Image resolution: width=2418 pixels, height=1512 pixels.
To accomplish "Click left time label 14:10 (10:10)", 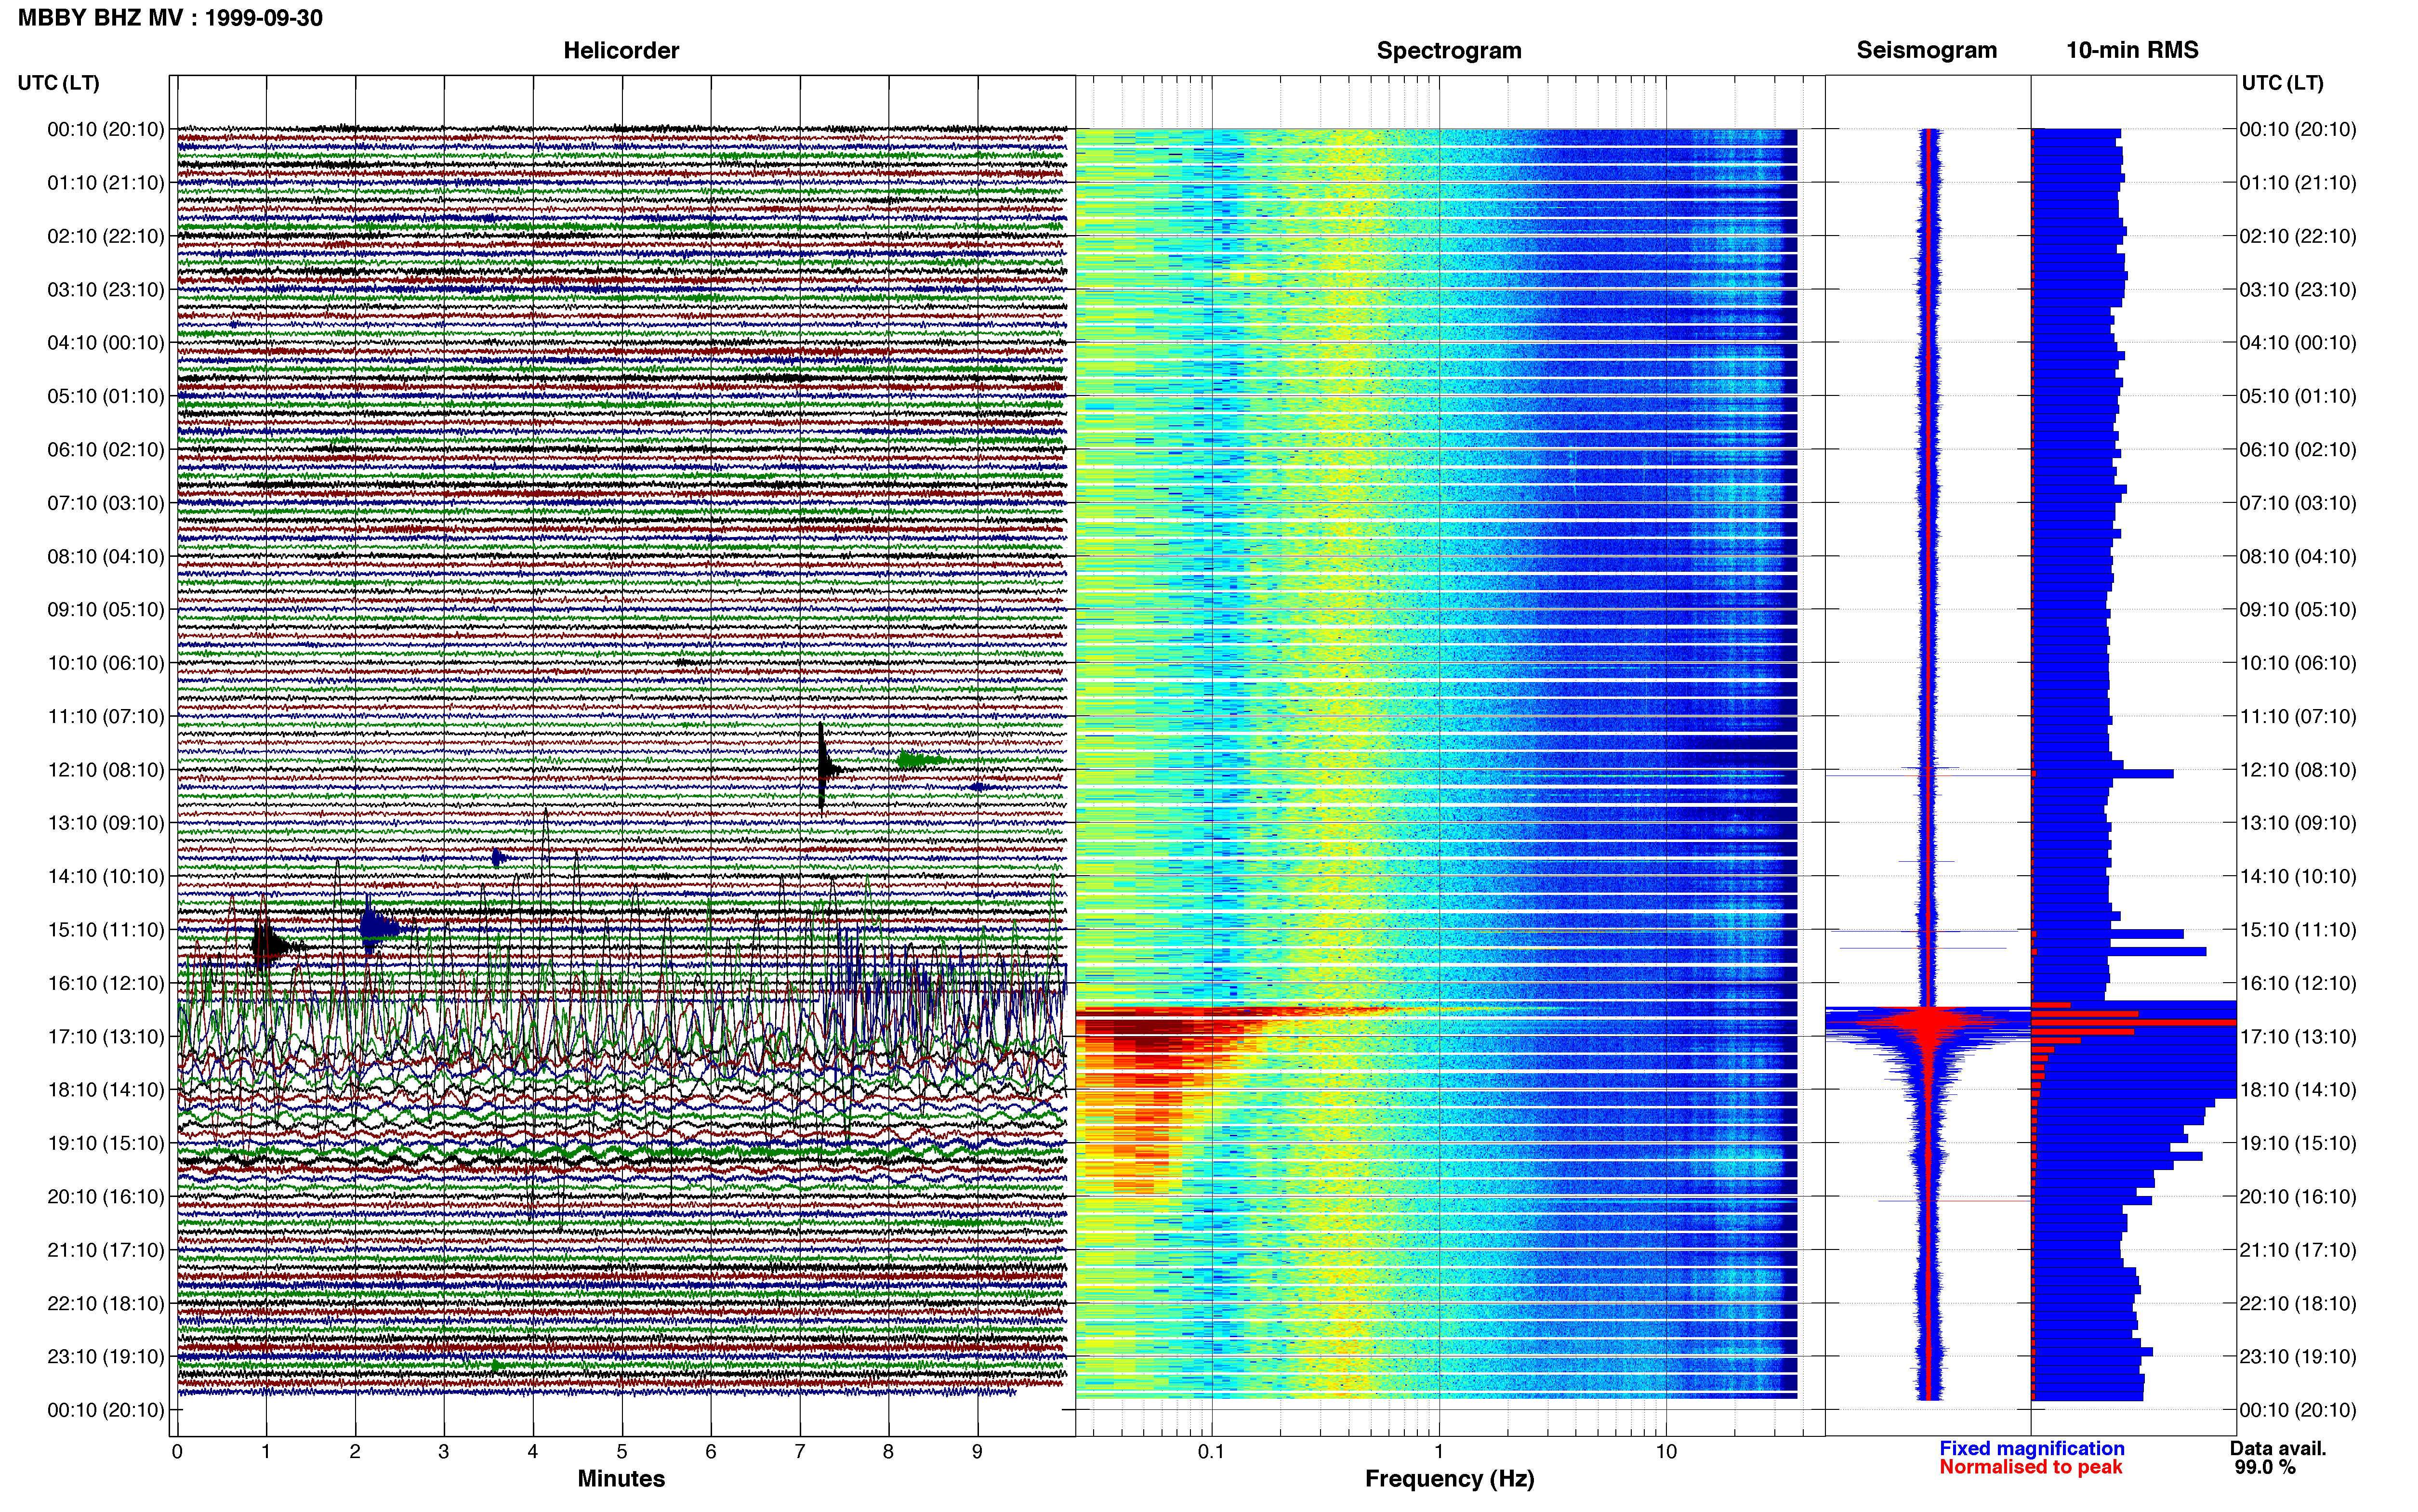I will pyautogui.click(x=106, y=876).
